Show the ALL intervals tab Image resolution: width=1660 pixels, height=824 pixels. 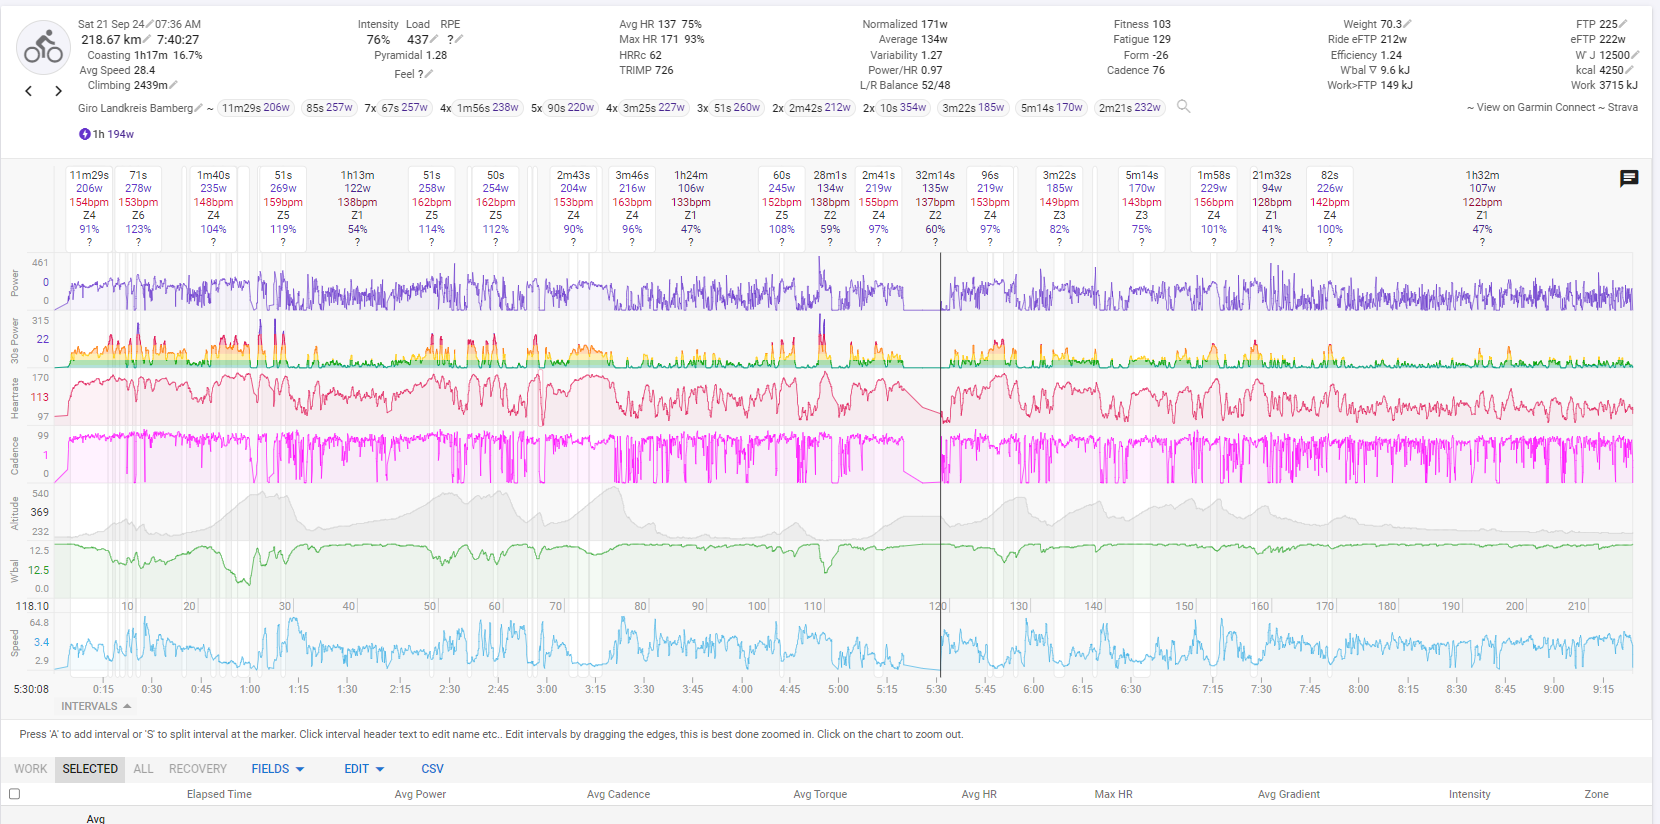tap(143, 769)
